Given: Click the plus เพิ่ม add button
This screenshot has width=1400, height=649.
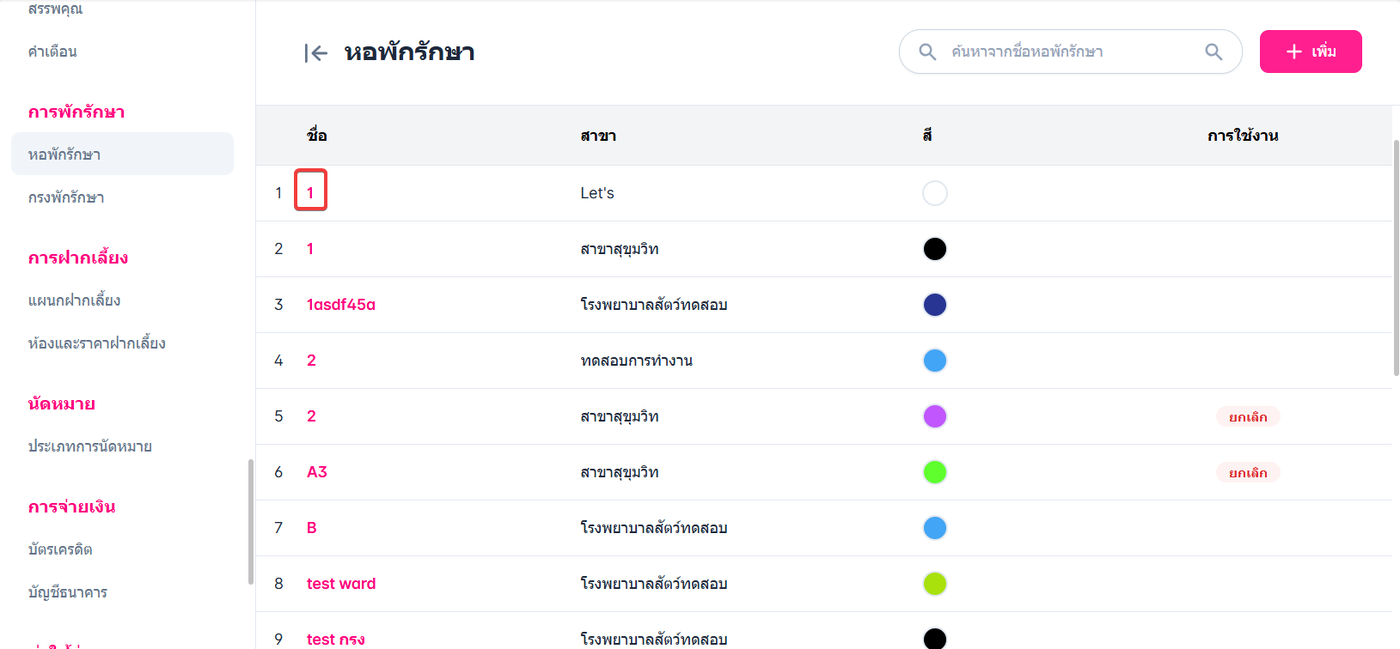Looking at the screenshot, I should point(1310,52).
